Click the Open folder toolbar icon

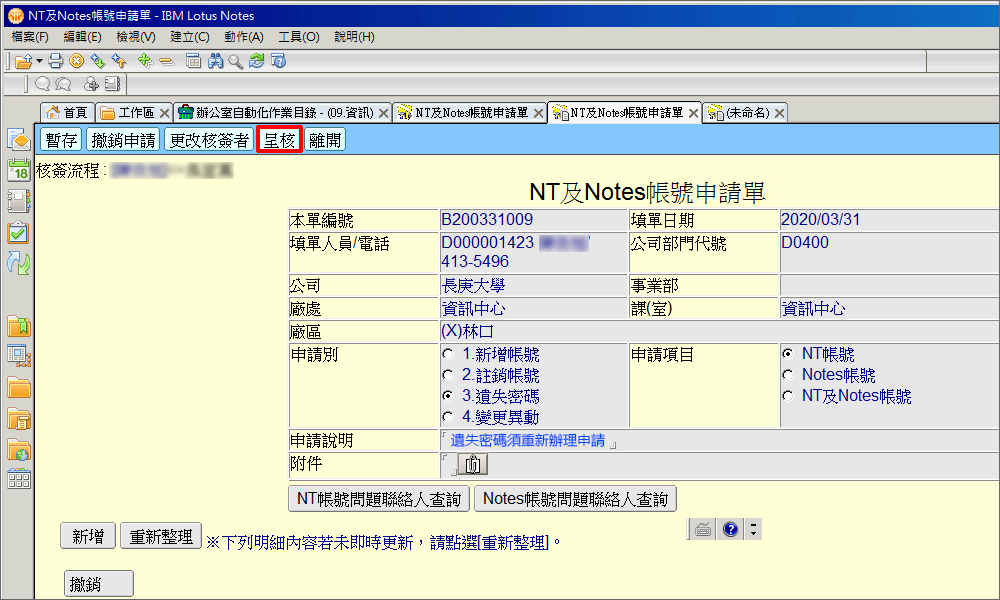pyautogui.click(x=23, y=61)
